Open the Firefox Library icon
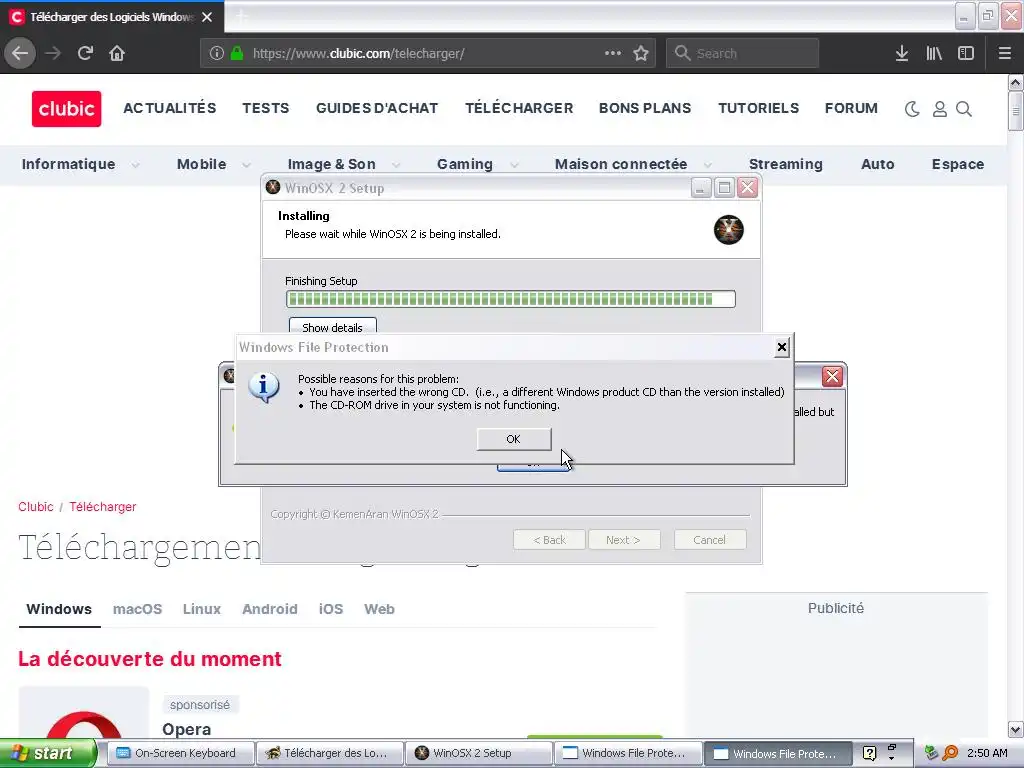1024x768 pixels. click(x=934, y=53)
